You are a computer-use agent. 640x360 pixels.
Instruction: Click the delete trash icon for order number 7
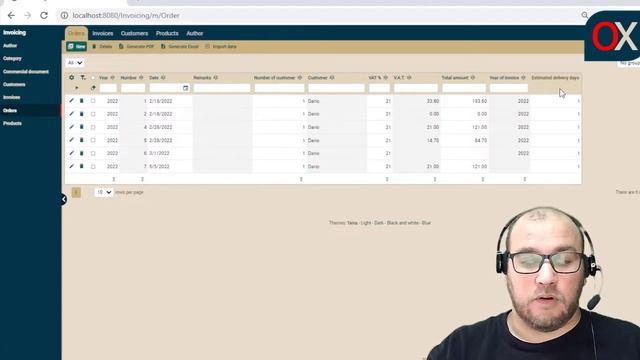tap(82, 166)
